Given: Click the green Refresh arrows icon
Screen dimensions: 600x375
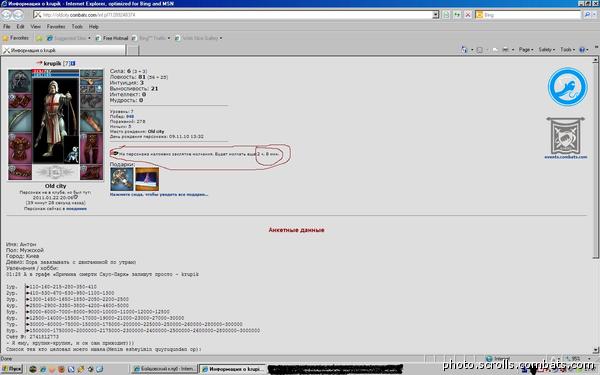Looking at the screenshot, I should (x=457, y=15).
